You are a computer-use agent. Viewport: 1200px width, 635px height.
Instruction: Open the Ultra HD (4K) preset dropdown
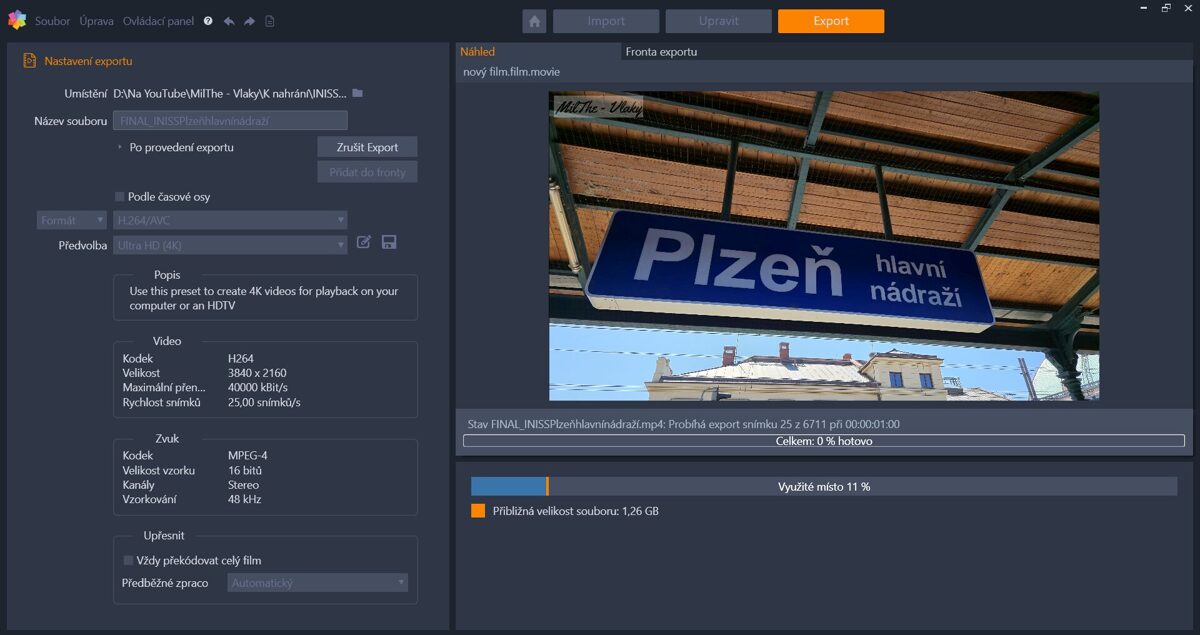230,244
